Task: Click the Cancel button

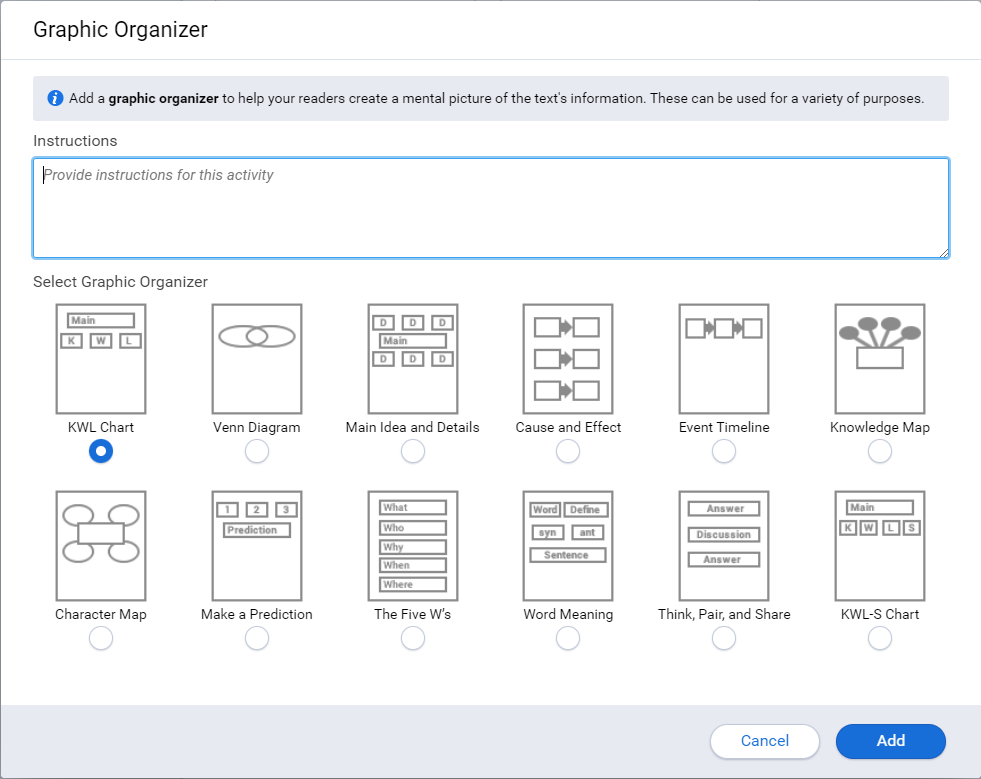Action: (765, 741)
